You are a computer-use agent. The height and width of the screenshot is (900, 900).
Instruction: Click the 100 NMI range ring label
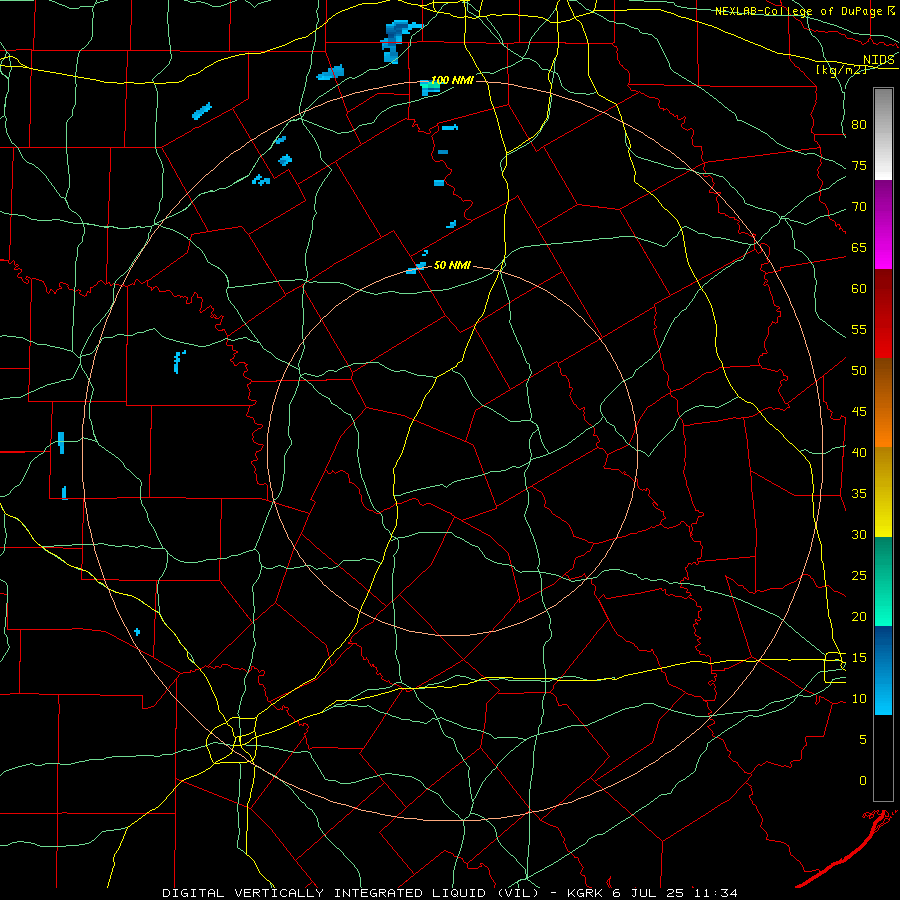pos(452,80)
